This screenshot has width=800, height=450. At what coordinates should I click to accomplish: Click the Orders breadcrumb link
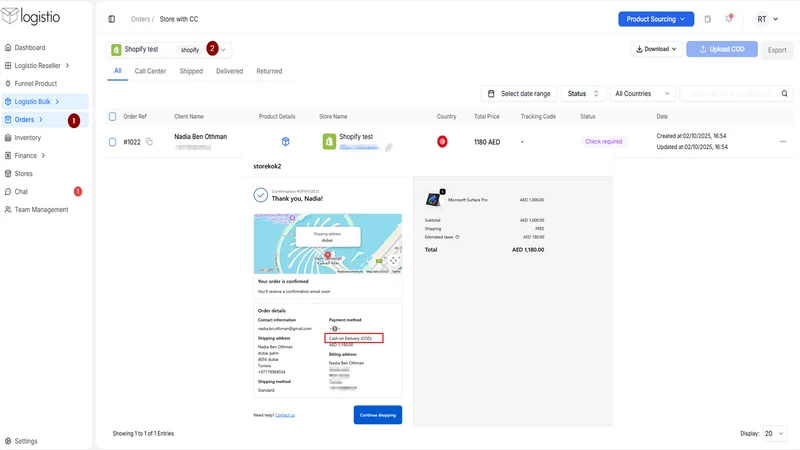tap(140, 19)
